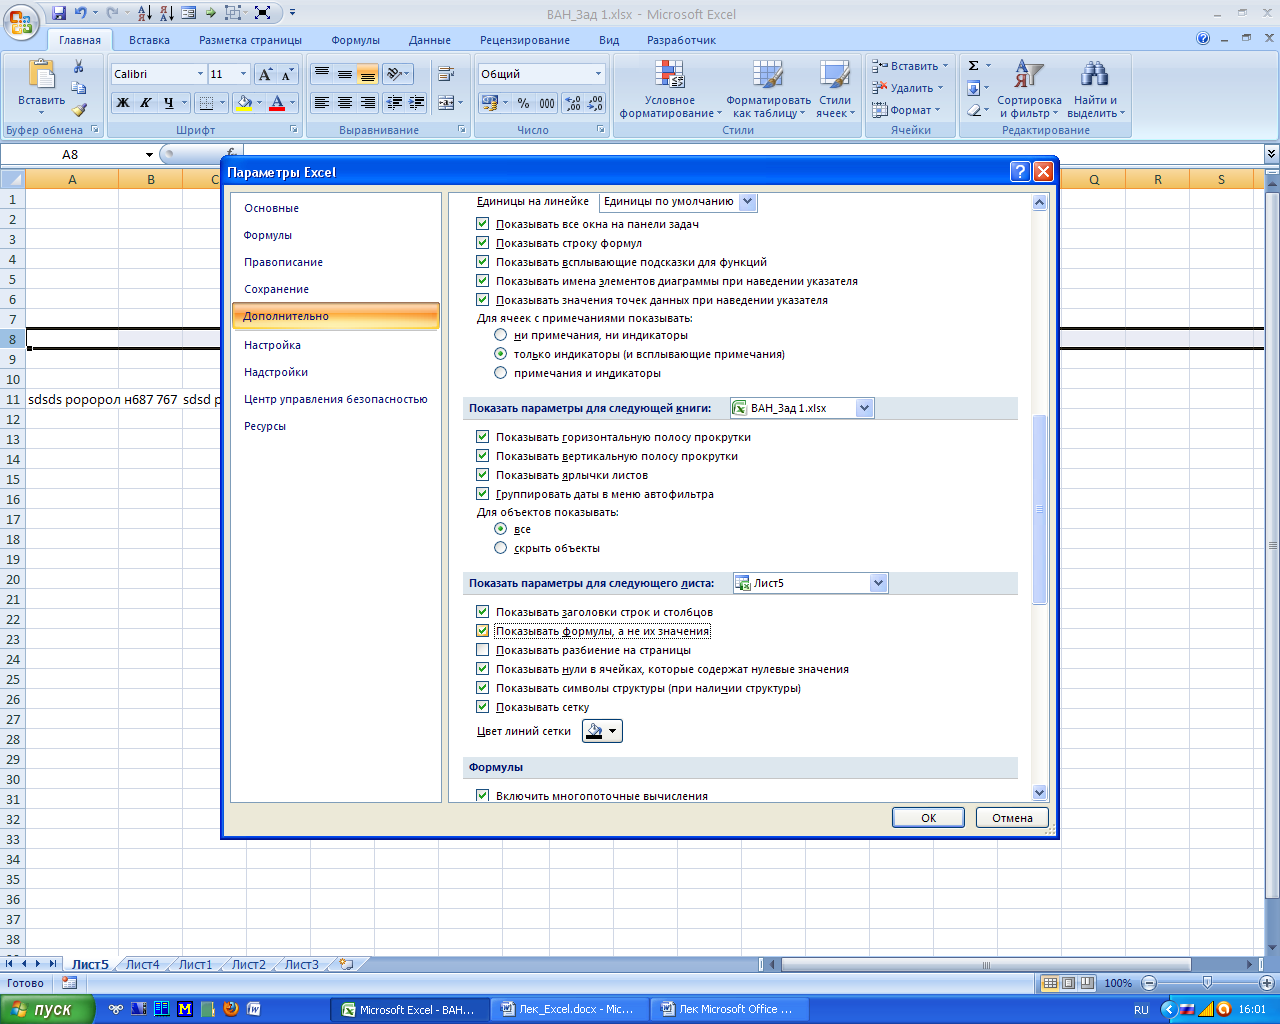Uncheck 'Показывать строку формул' checkbox
Viewport: 1280px width, 1024px height.
[483, 243]
